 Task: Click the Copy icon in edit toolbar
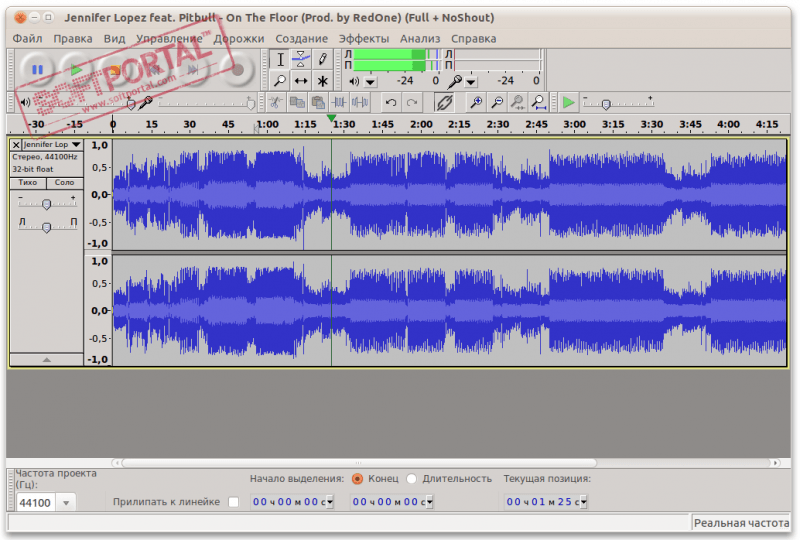(297, 103)
